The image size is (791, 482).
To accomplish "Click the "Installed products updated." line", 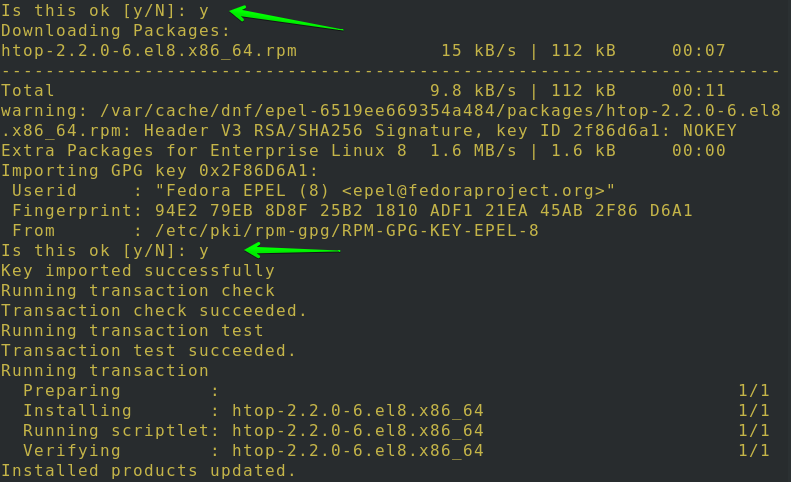I will pos(148,470).
